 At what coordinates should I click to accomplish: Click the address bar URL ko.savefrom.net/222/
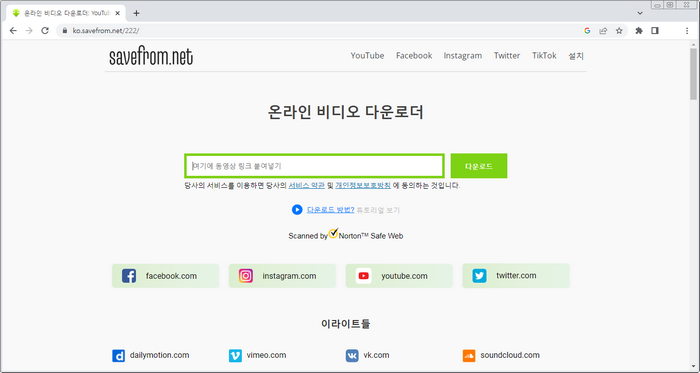pyautogui.click(x=106, y=31)
